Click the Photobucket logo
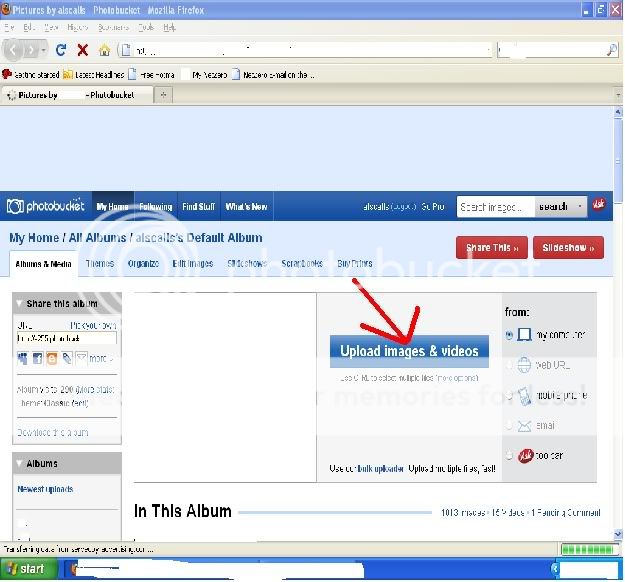The image size is (625, 582). point(46,206)
